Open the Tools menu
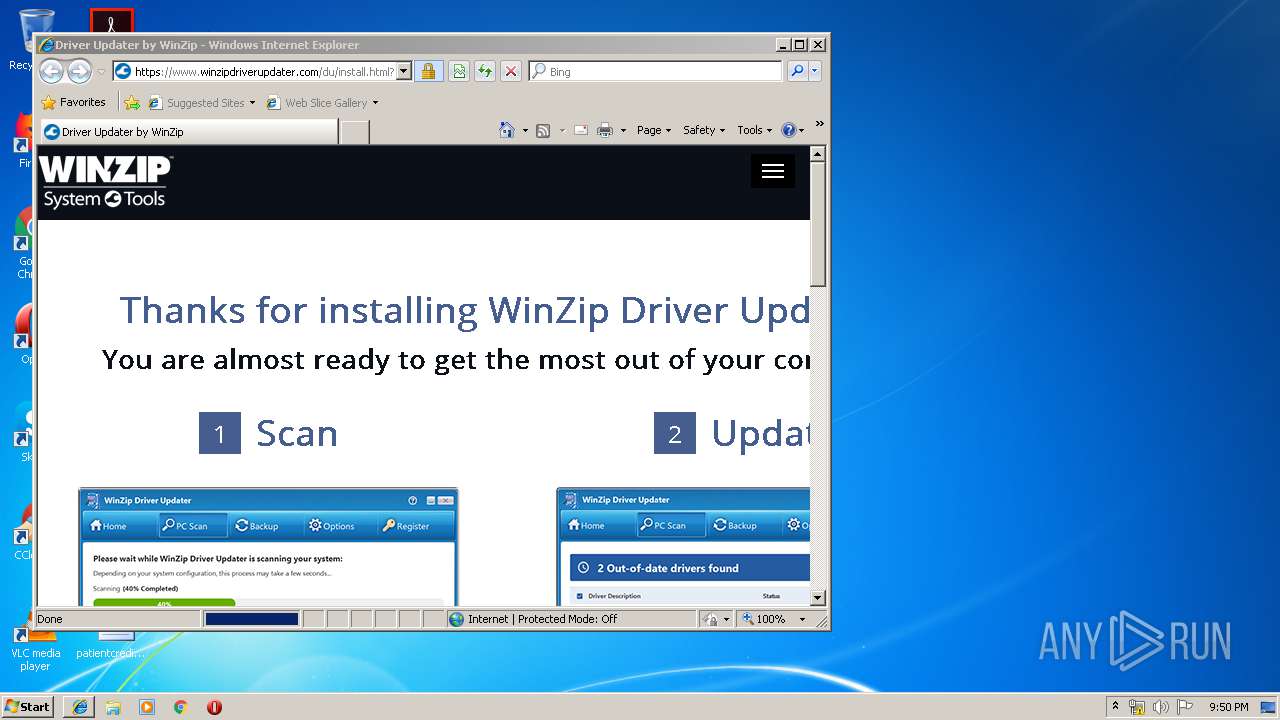This screenshot has width=1280, height=720. 754,130
